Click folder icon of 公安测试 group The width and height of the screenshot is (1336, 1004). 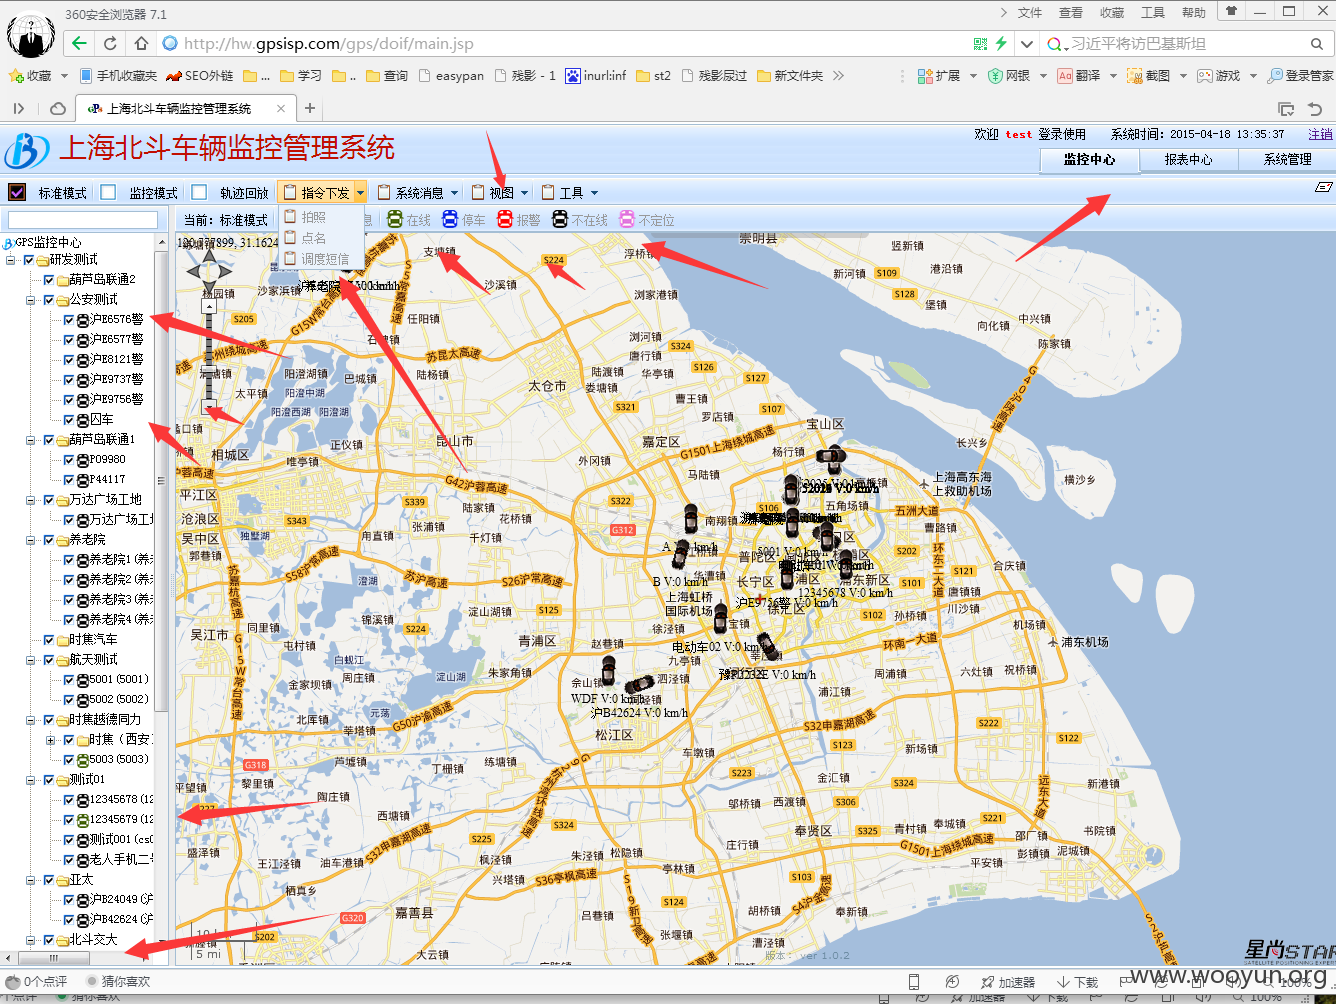click(63, 300)
